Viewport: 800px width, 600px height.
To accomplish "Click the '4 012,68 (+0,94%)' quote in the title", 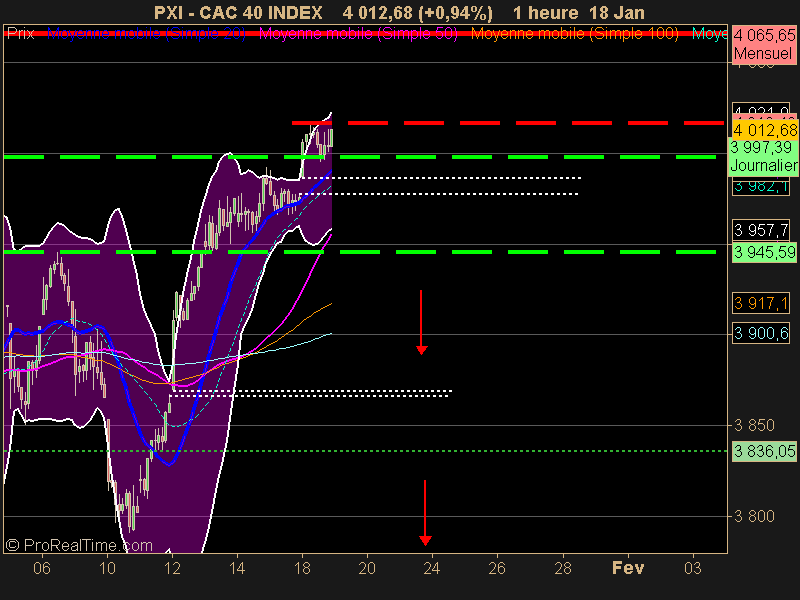I will [418, 13].
